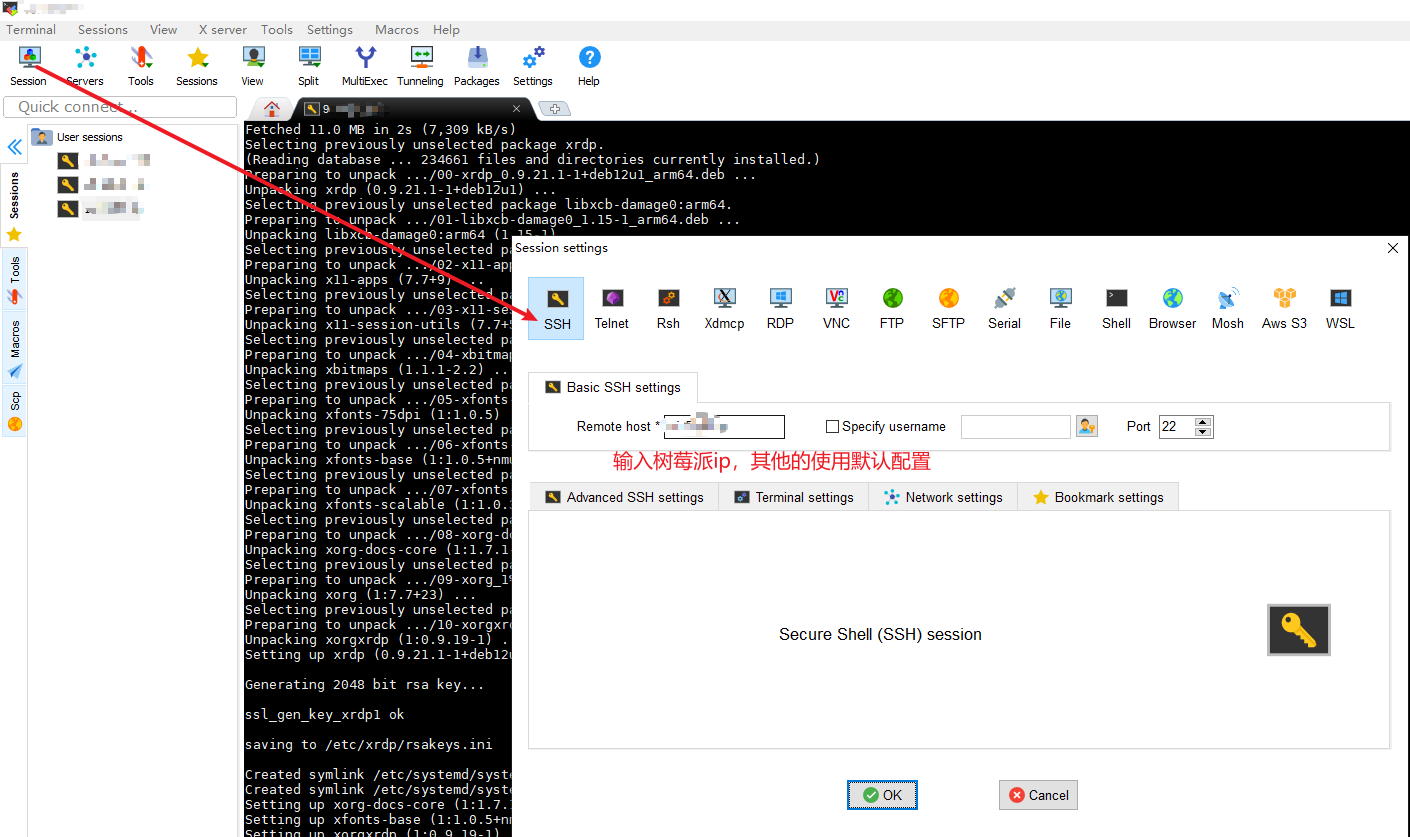Choose the Xdmcp session type
Screen dimensions: 1410x837
click(724, 309)
